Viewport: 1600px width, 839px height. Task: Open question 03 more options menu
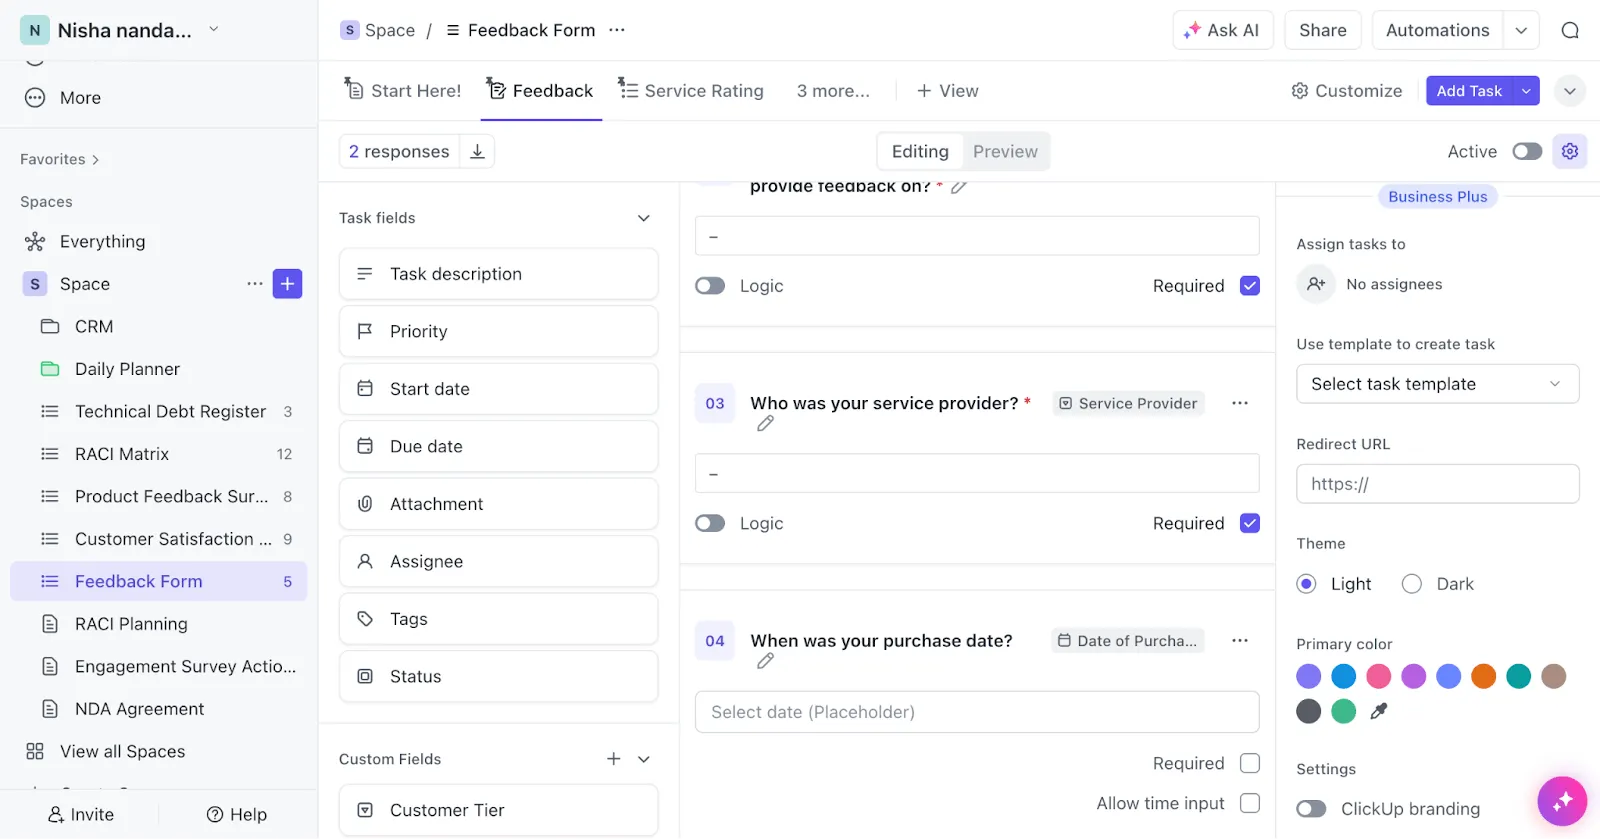point(1240,403)
